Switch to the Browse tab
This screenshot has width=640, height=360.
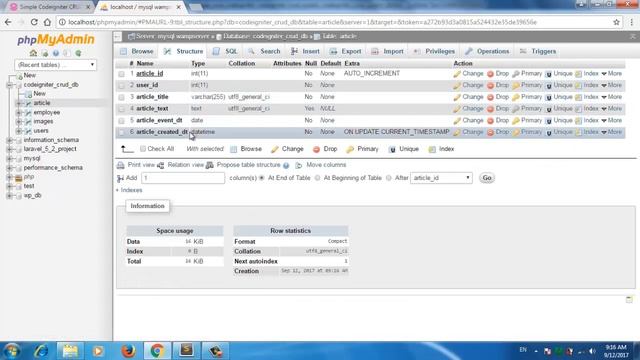pyautogui.click(x=137, y=51)
